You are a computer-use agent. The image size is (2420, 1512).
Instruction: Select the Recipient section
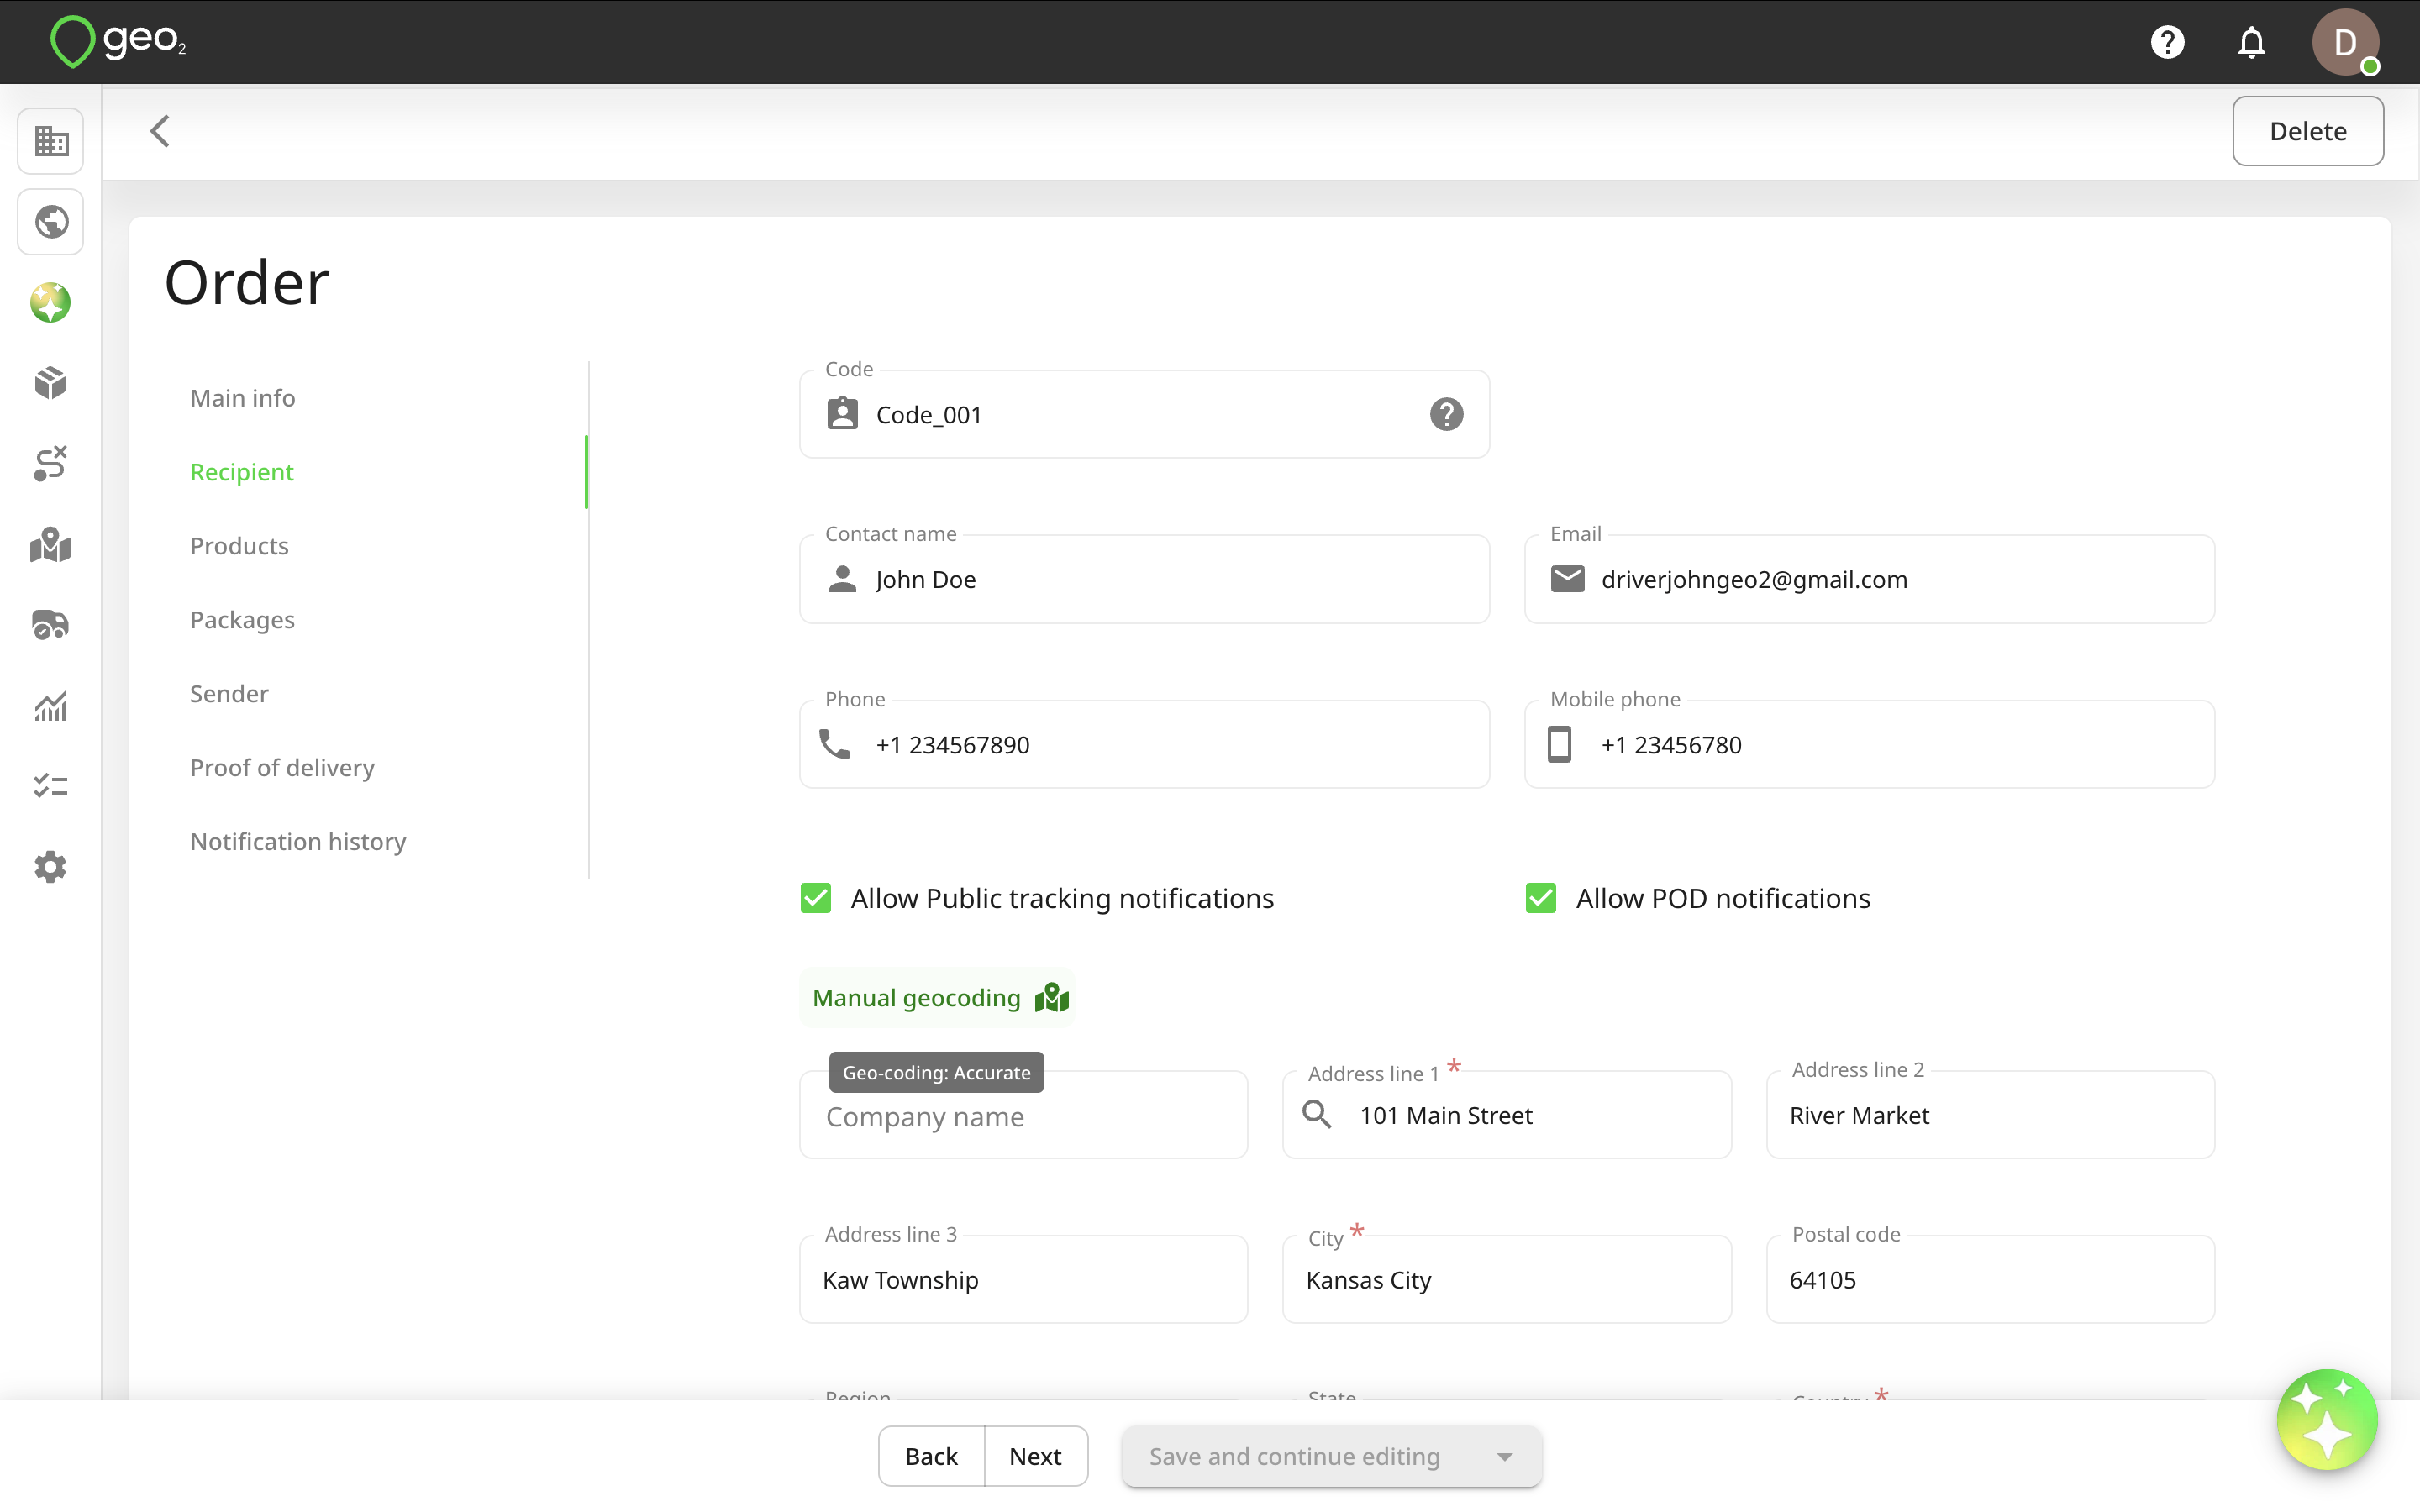tap(242, 472)
